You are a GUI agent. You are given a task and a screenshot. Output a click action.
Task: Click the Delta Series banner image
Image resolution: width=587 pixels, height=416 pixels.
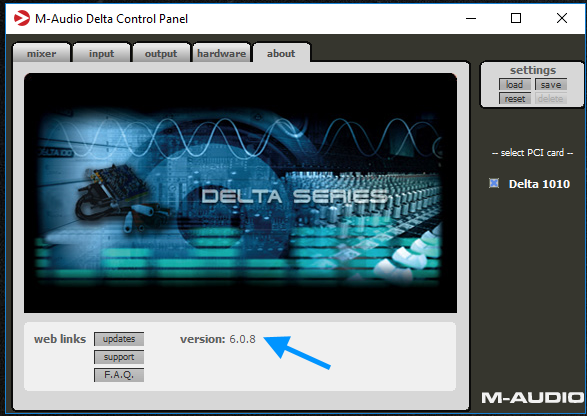pyautogui.click(x=240, y=193)
